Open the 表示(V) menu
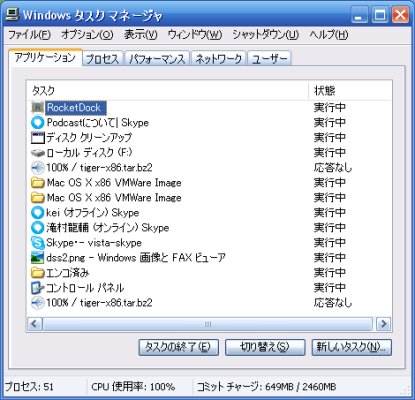This screenshot has height=400, width=415. tap(141, 35)
